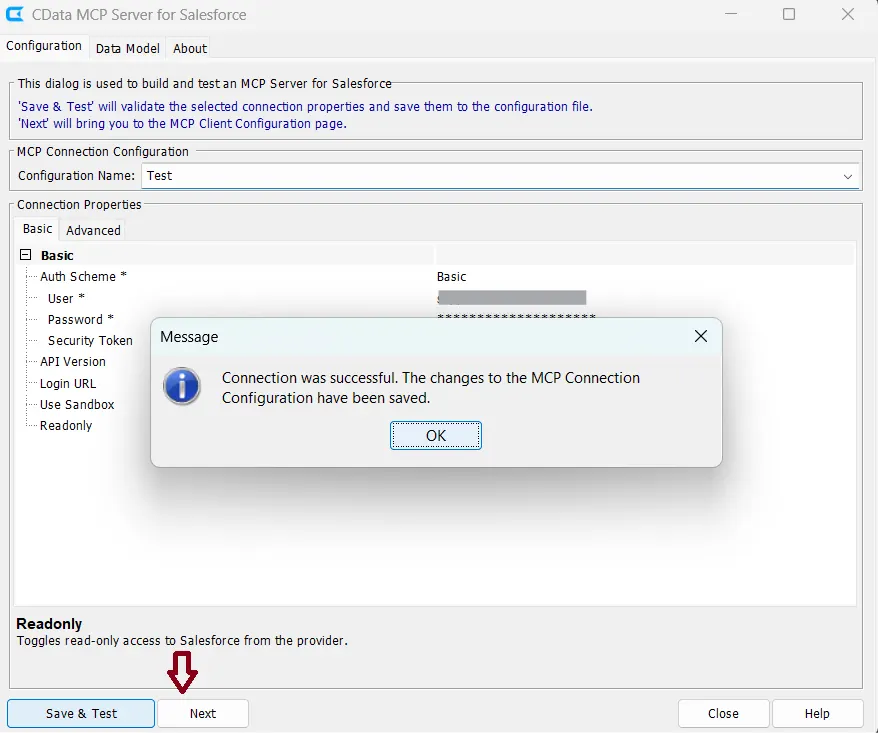Click OK in the Message dialog

436,435
